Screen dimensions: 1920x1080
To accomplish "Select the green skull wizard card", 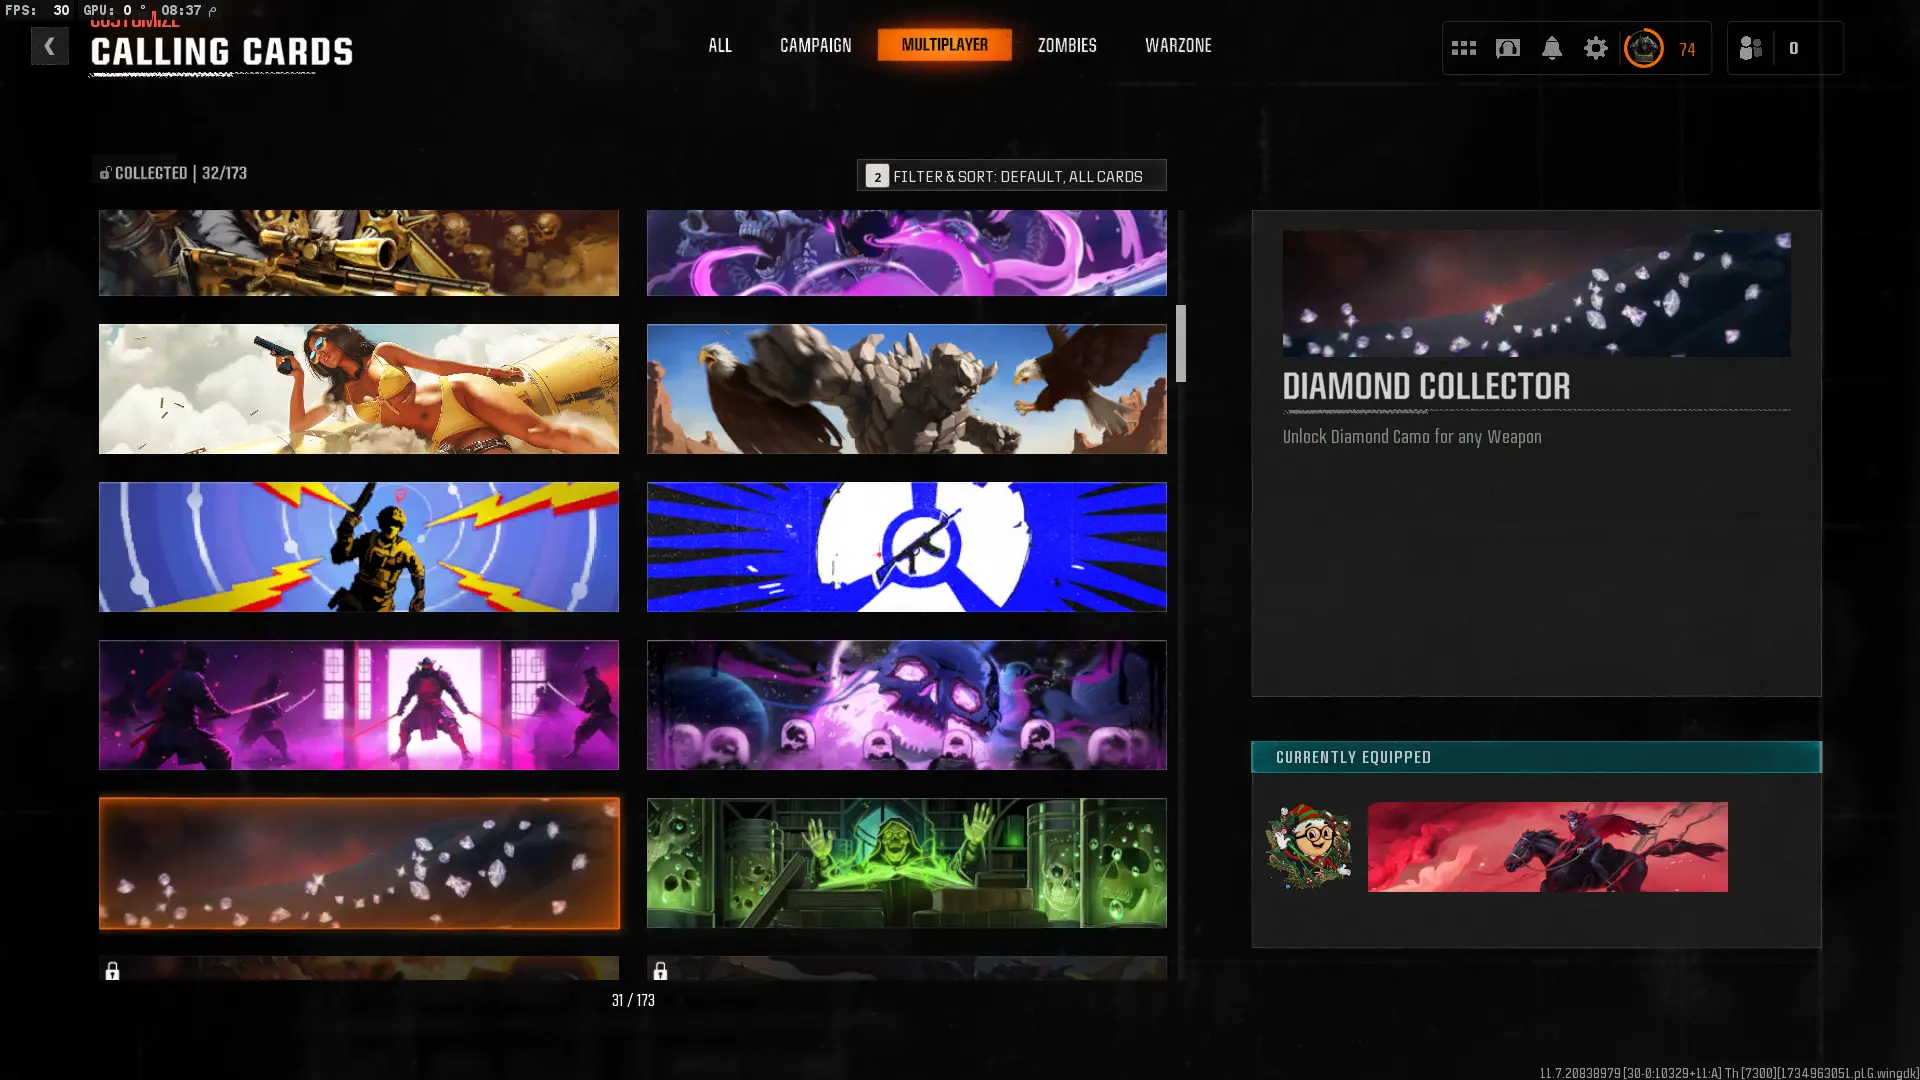I will point(906,863).
